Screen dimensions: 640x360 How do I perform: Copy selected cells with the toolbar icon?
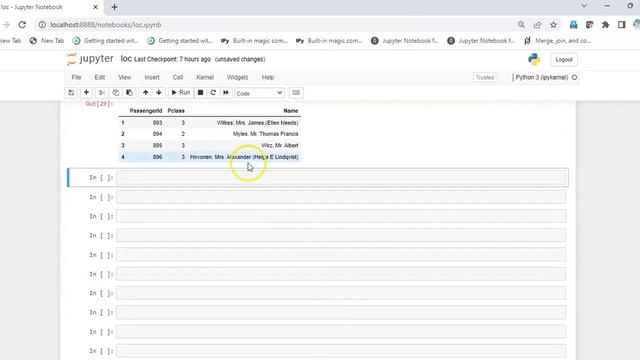coord(116,93)
